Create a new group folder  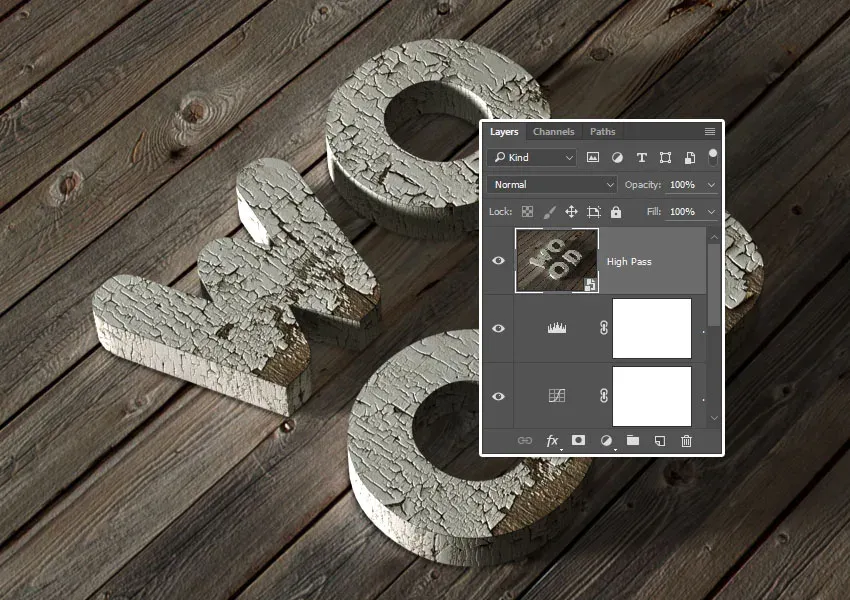[633, 440]
